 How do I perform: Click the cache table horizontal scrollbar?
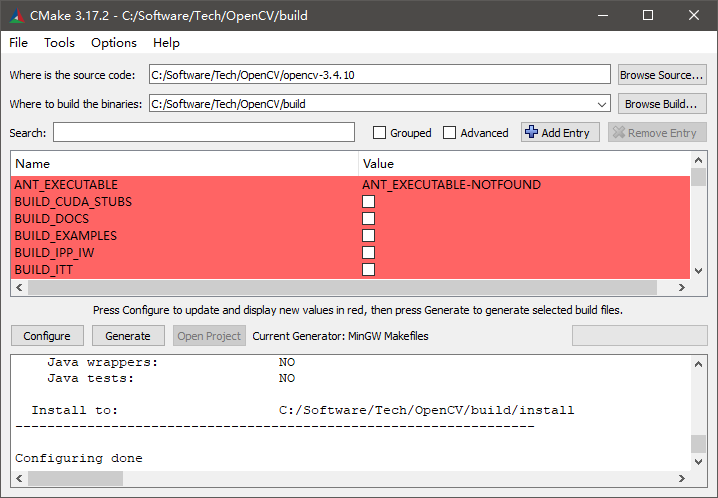point(343,287)
